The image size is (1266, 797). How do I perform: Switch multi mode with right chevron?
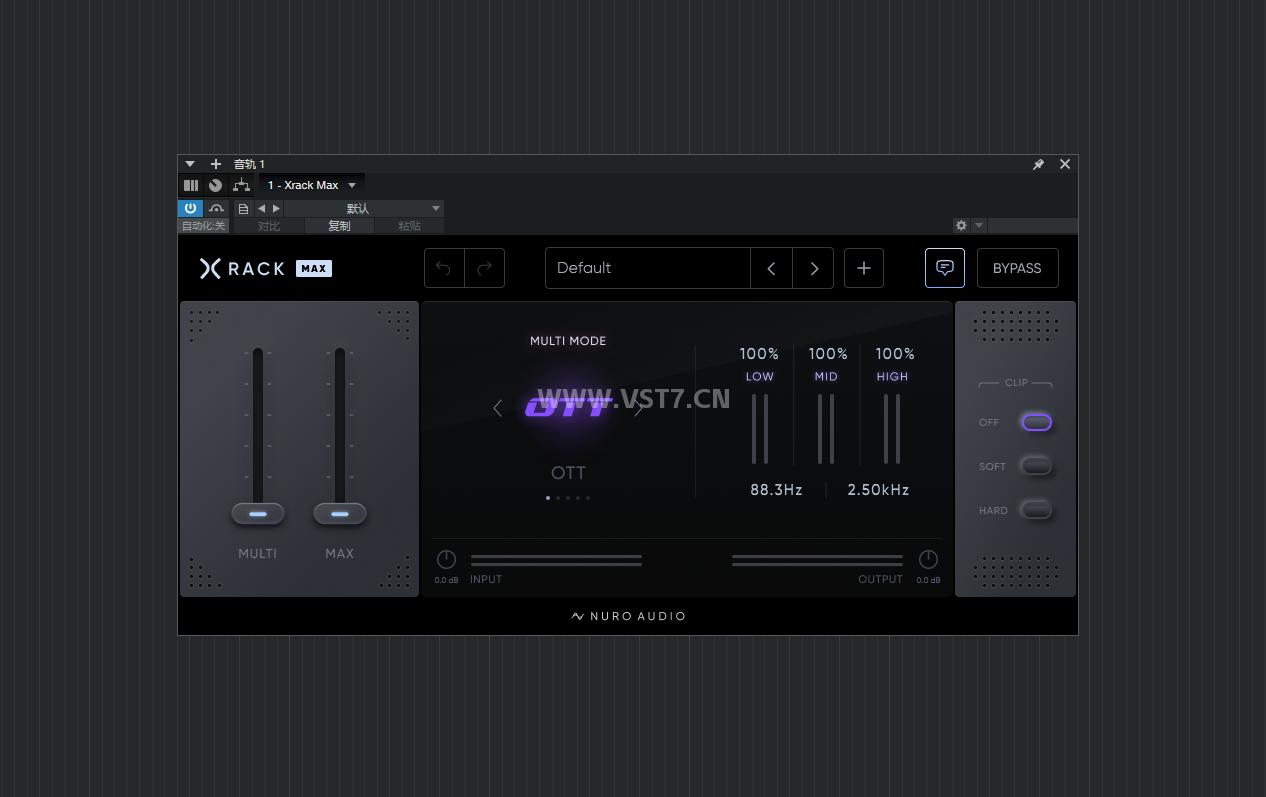[x=640, y=408]
